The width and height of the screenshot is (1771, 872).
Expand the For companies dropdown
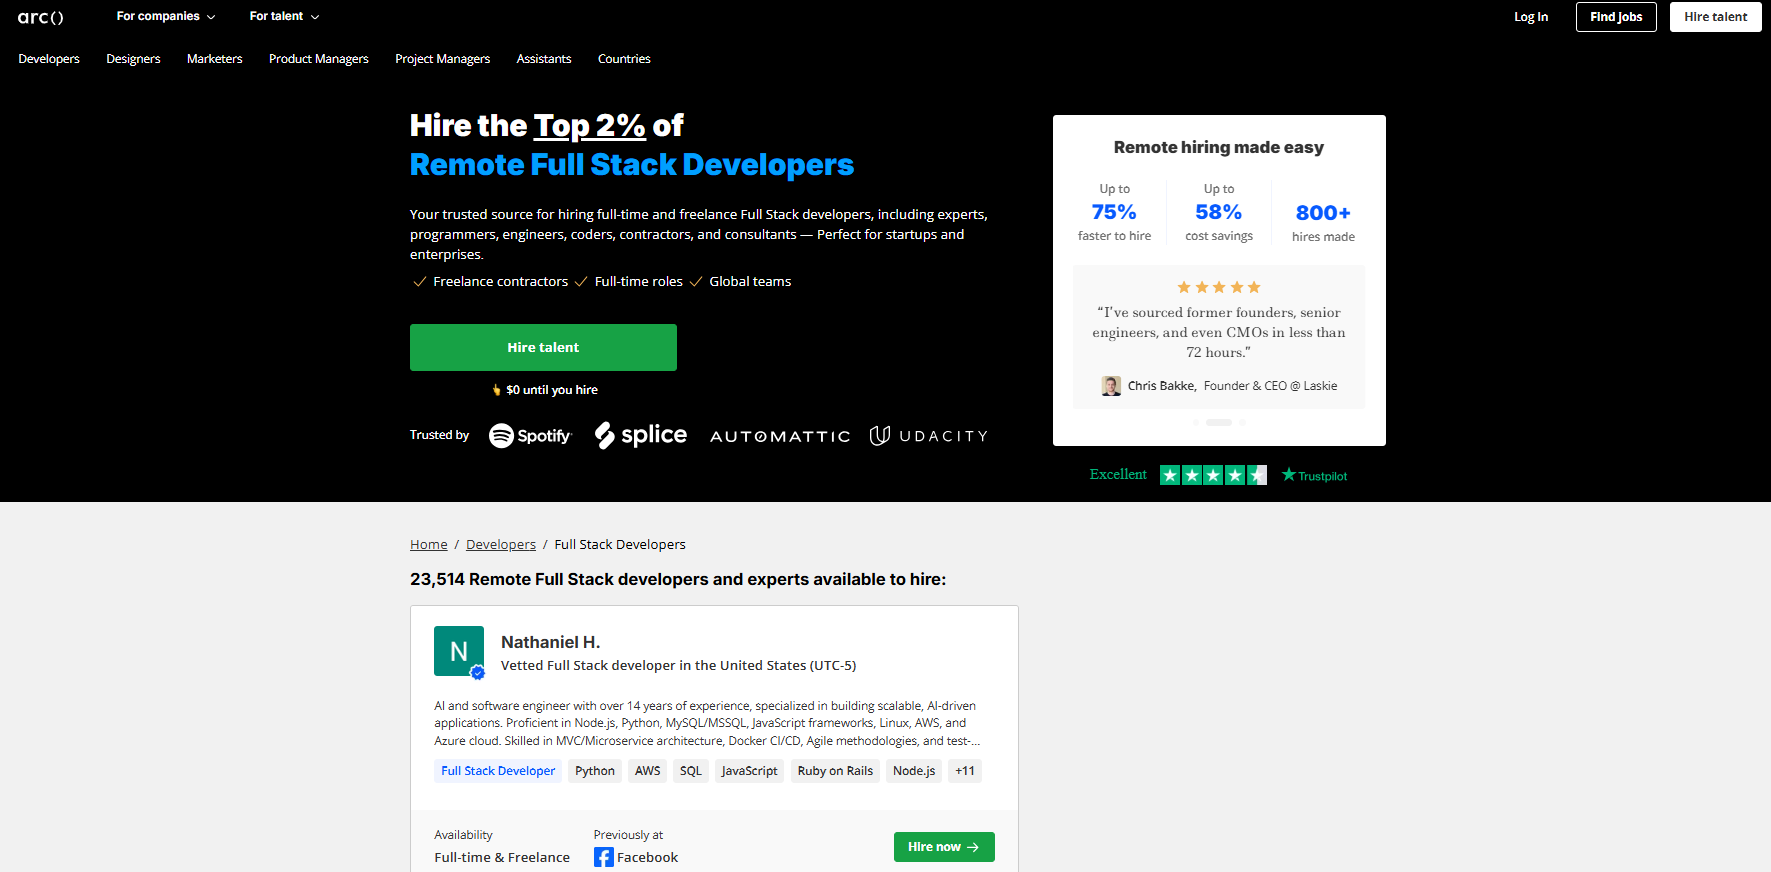pos(166,17)
